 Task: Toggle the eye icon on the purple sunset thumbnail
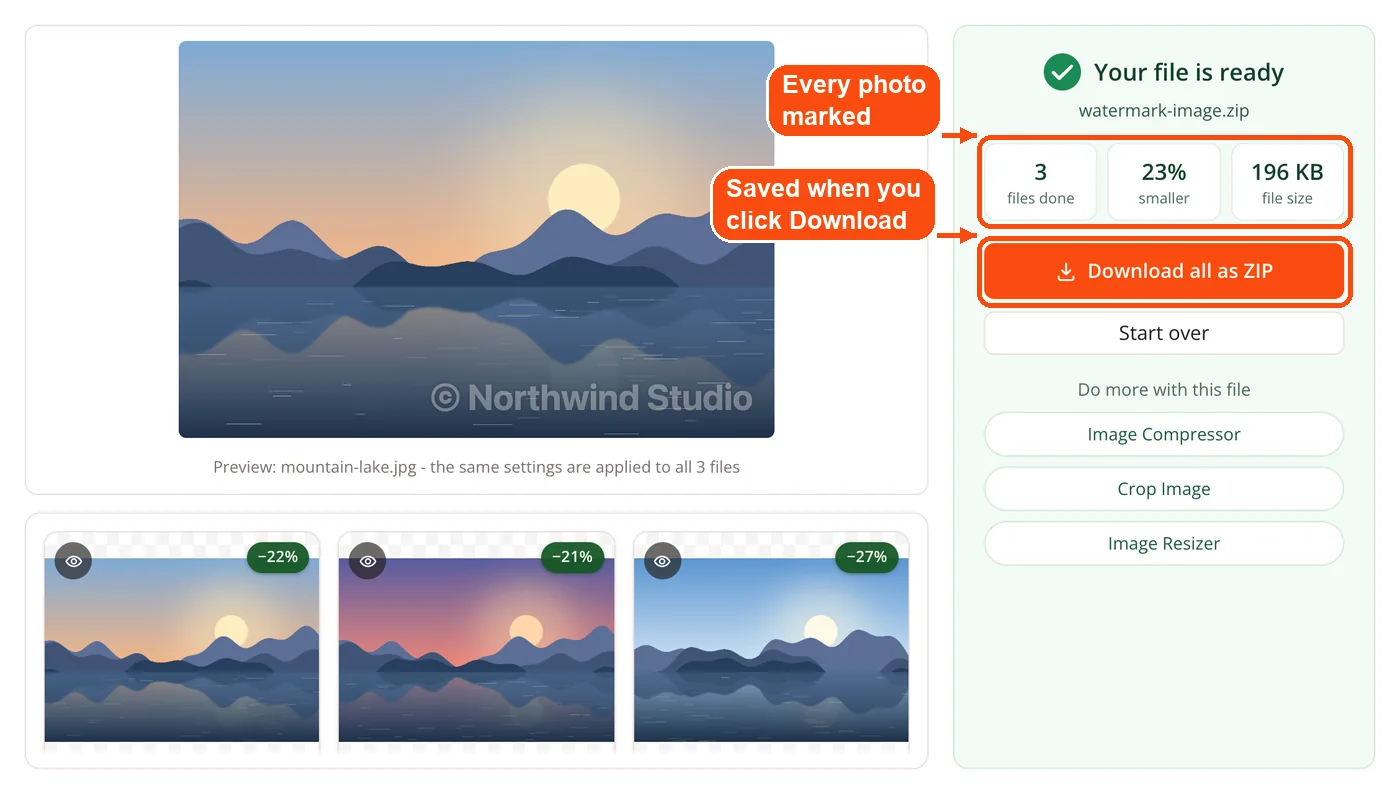(367, 561)
